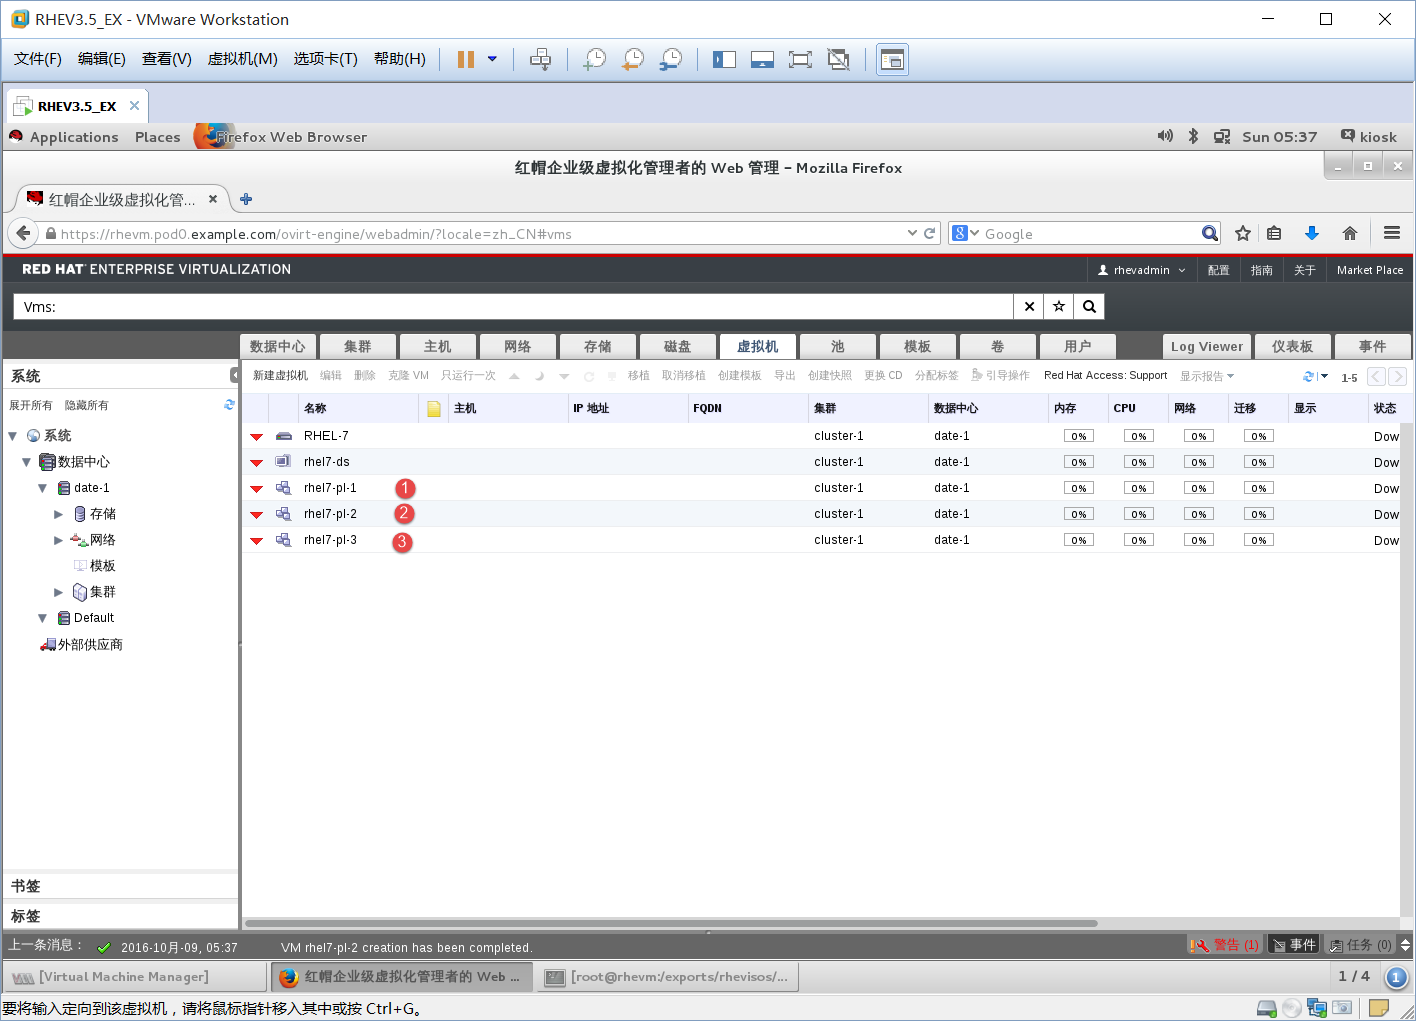This screenshot has height=1021, width=1416.
Task: Open the 仪表板 dashboard tab
Action: [1292, 346]
